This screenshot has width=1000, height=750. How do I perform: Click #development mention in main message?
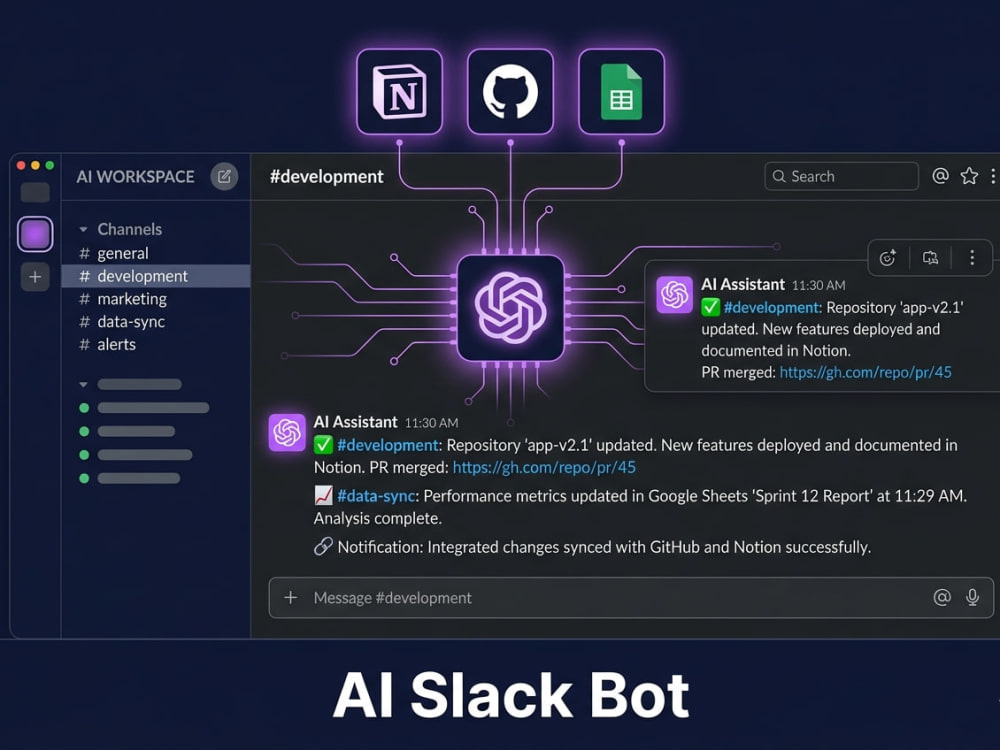[x=388, y=445]
